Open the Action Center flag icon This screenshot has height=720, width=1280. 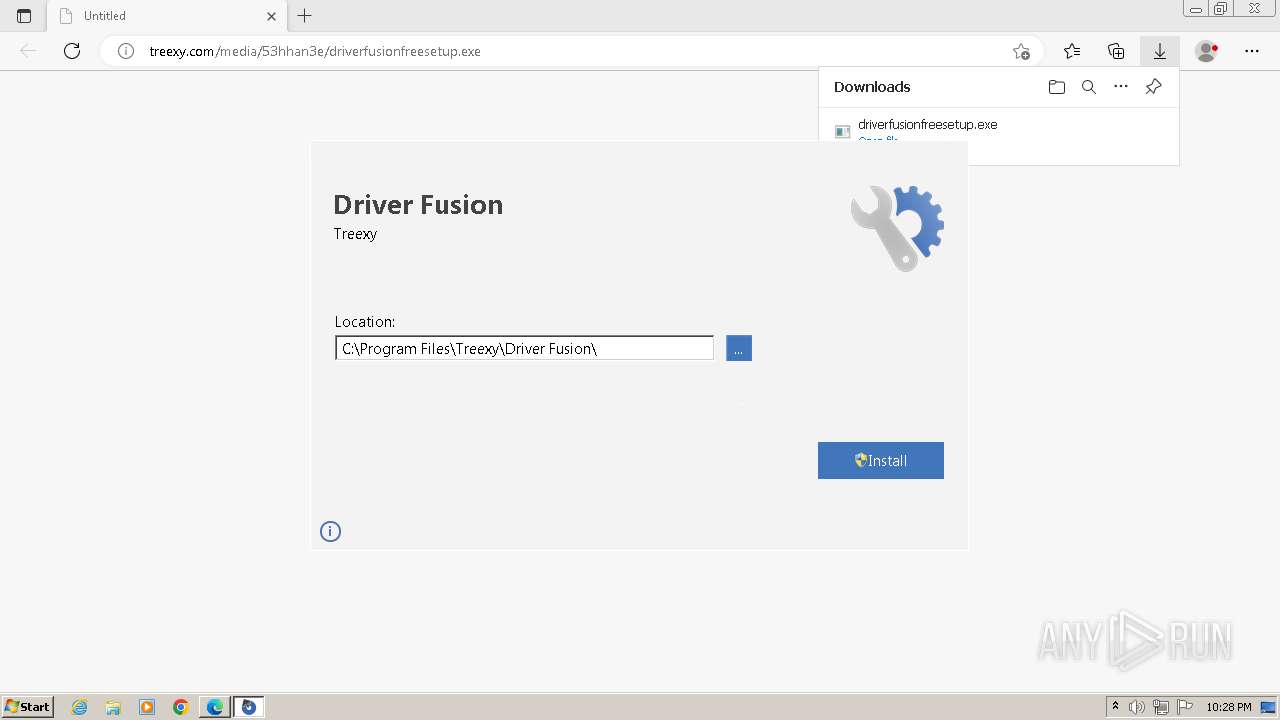tap(1185, 707)
